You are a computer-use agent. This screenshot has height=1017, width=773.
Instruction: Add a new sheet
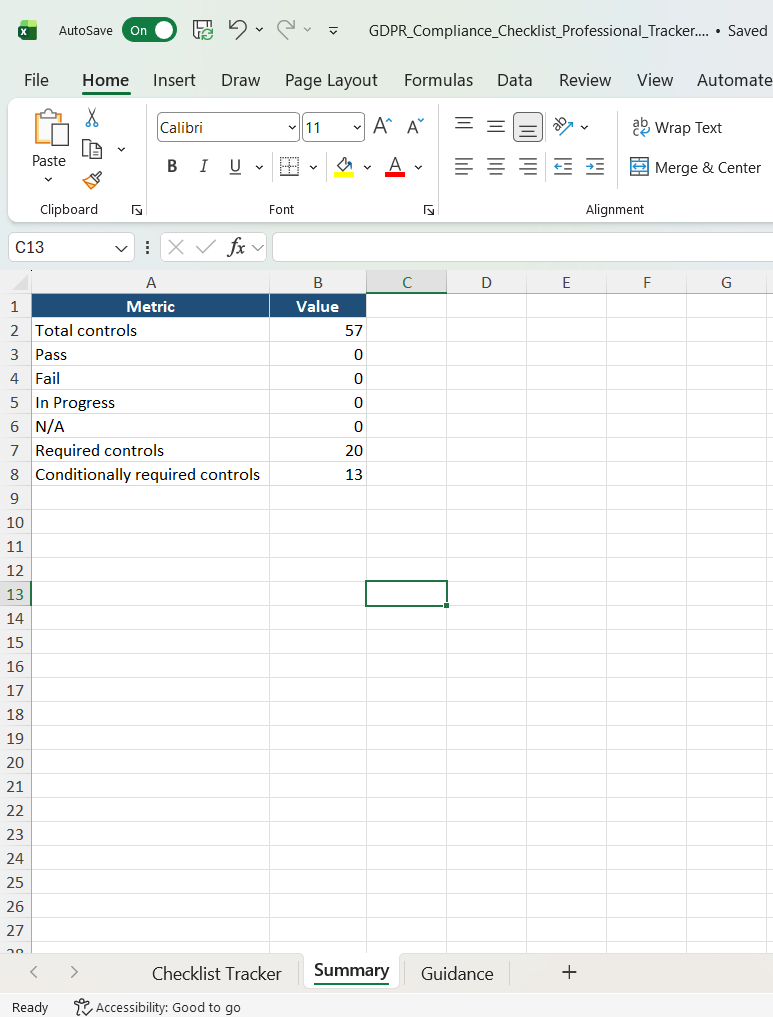569,972
